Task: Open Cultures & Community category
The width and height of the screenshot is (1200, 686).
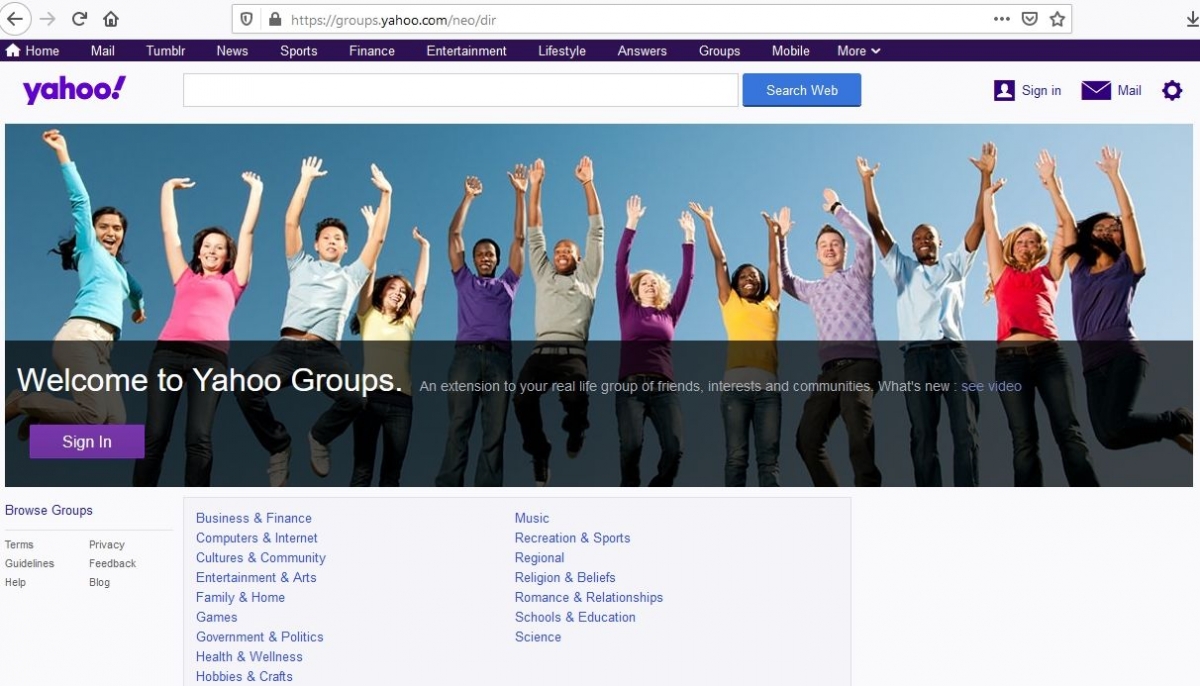Action: pyautogui.click(x=261, y=558)
